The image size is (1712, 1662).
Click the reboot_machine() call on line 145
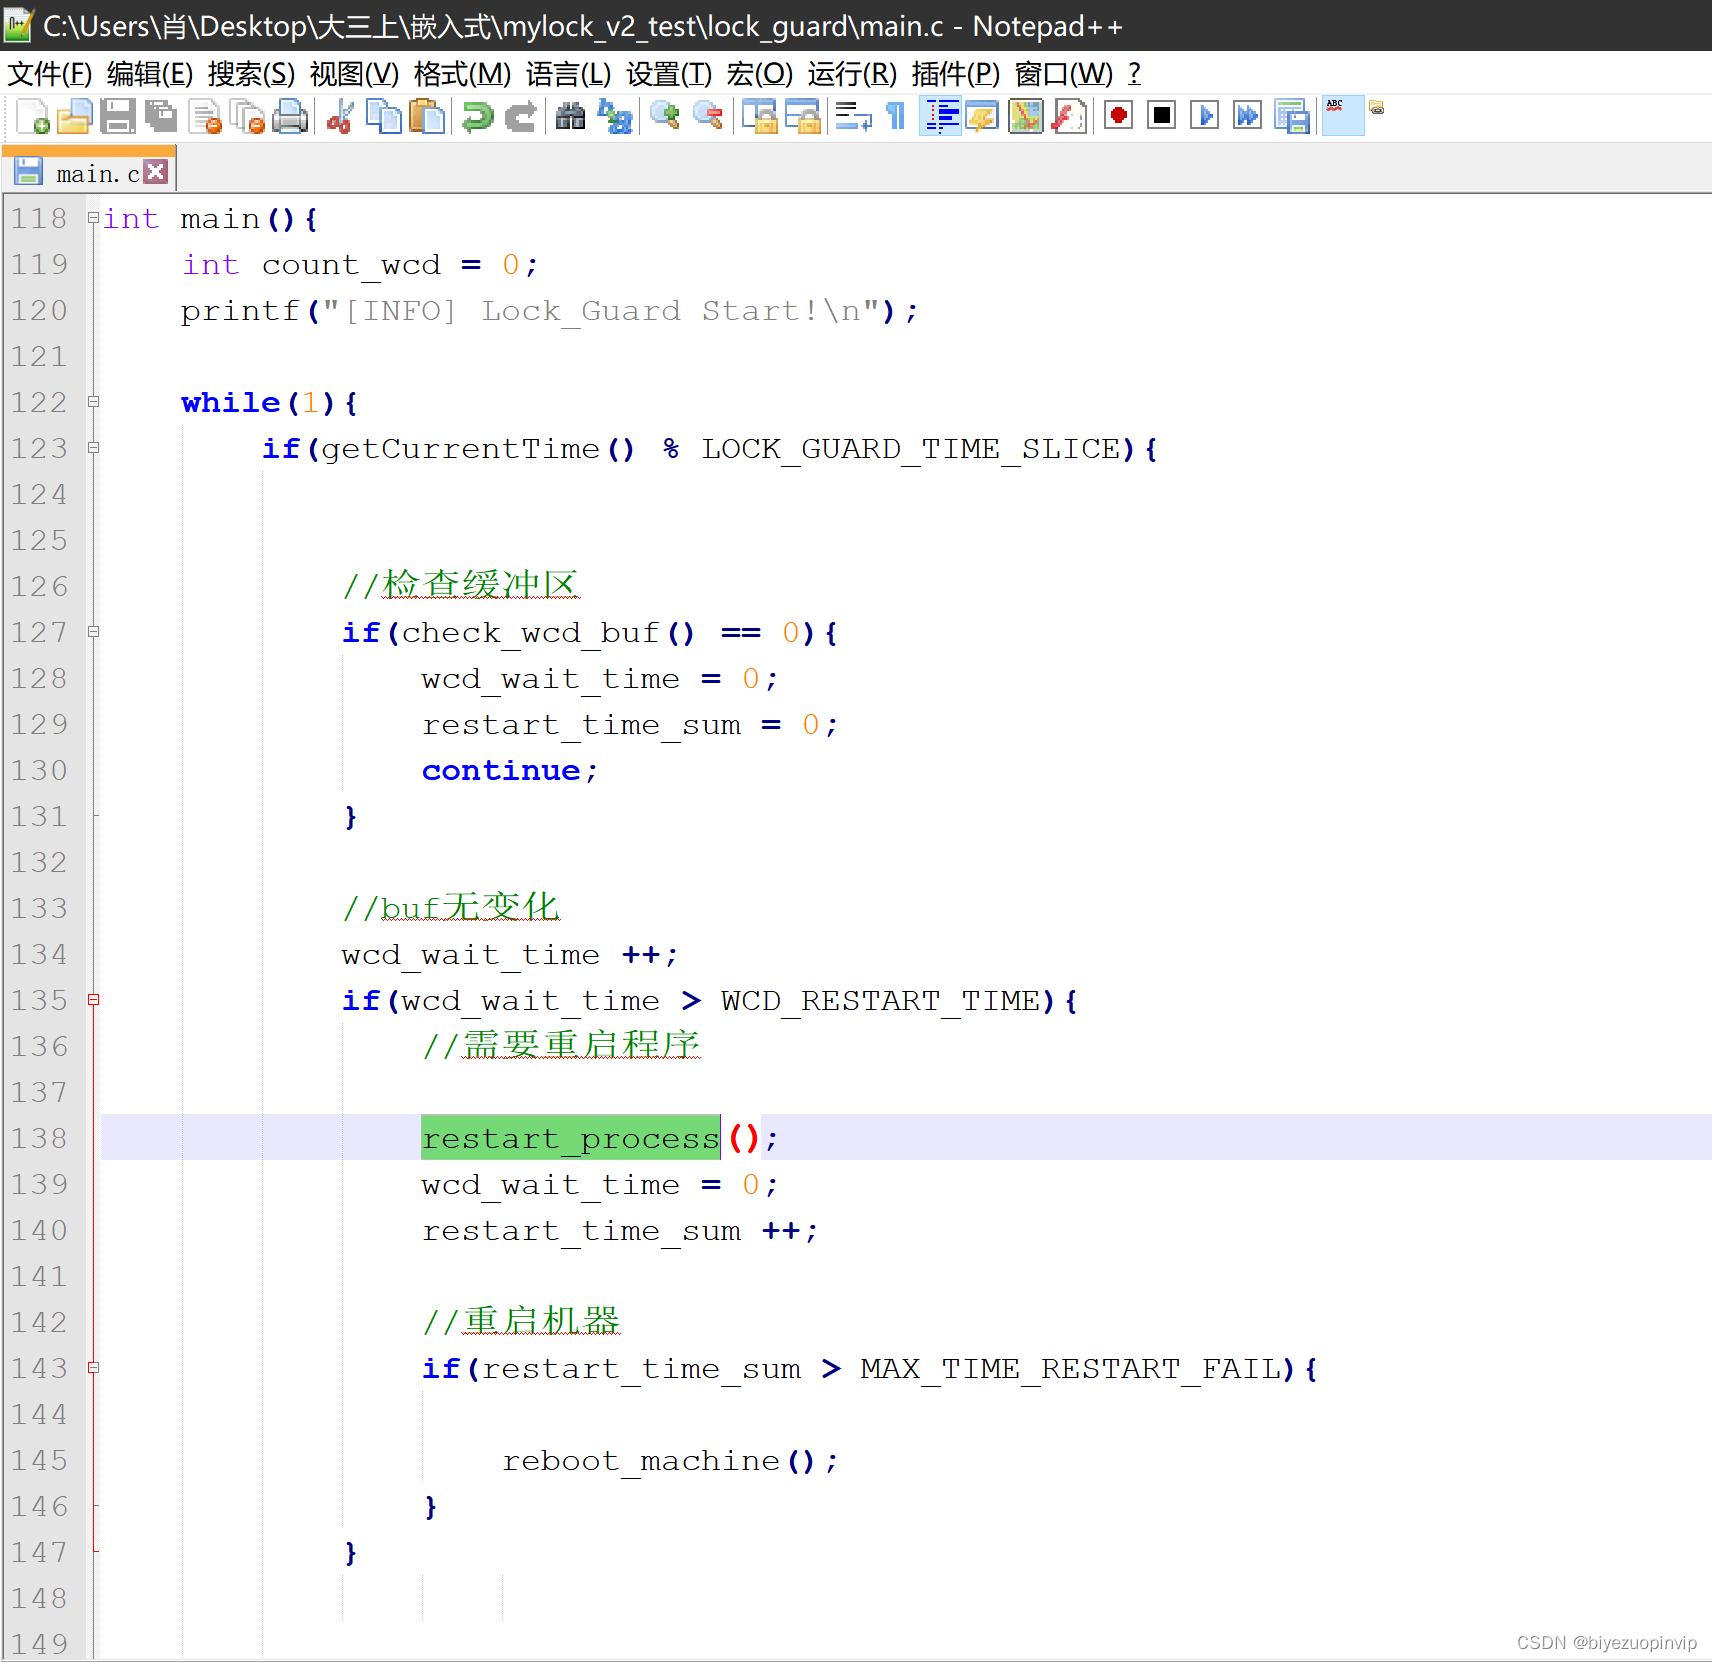tap(669, 1460)
